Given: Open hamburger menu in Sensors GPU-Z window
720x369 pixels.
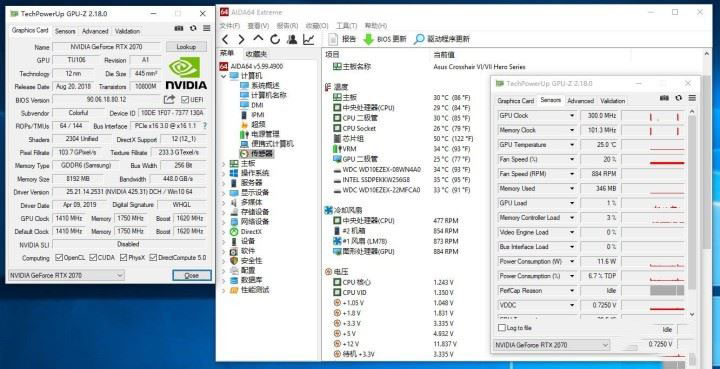Looking at the screenshot, I should pyautogui.click(x=692, y=98).
